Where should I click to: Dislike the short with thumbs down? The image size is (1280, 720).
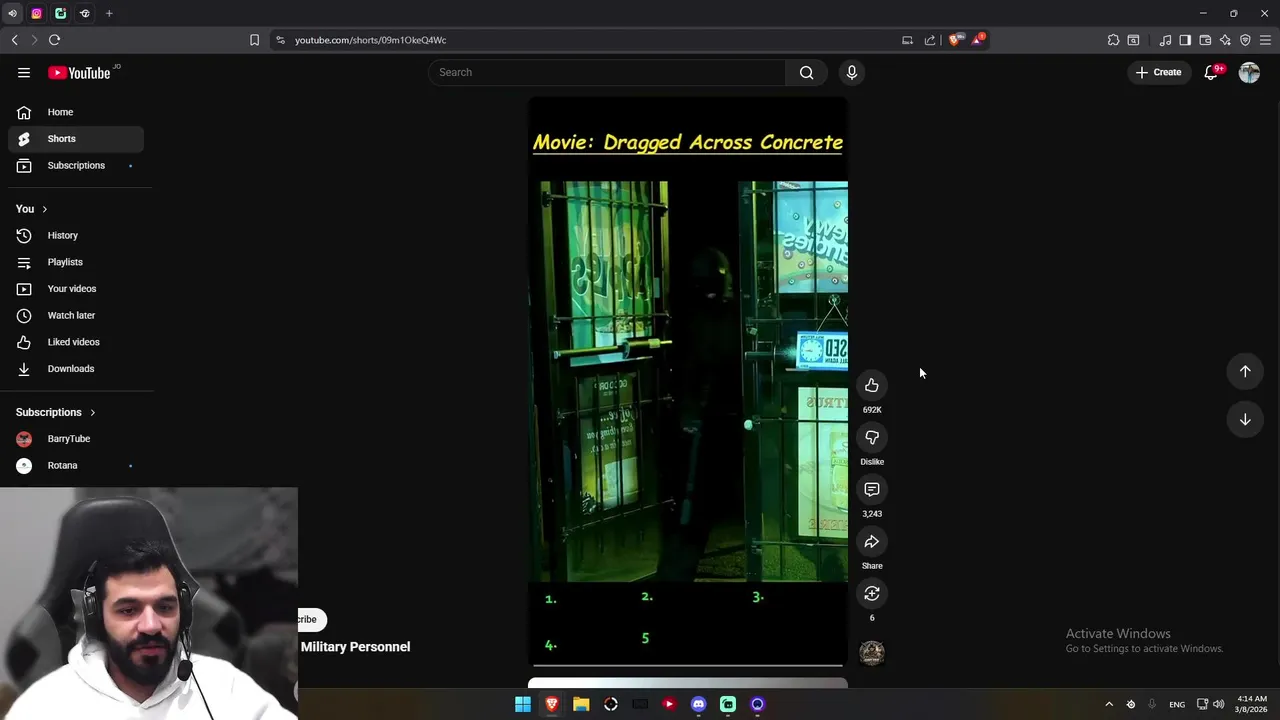[872, 438]
